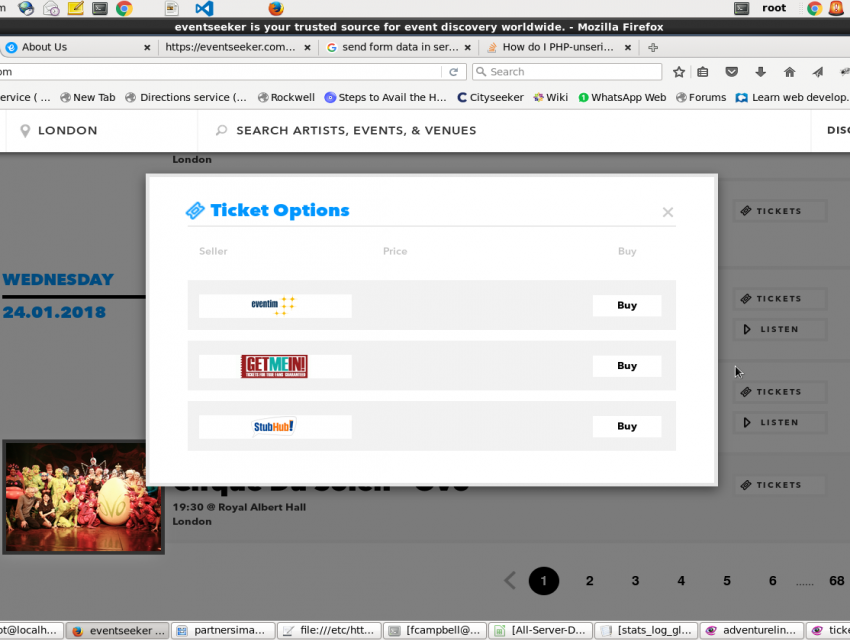Switch to the 'How do I PHP-unseri...' tab
850x640 pixels.
pyautogui.click(x=559, y=47)
